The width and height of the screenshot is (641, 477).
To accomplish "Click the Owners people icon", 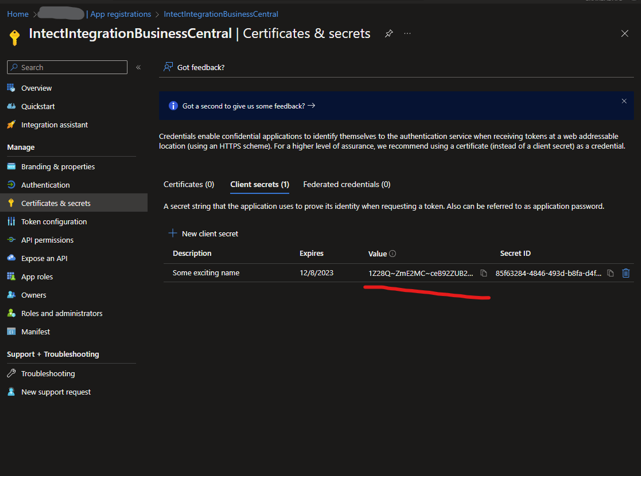I will click(11, 295).
